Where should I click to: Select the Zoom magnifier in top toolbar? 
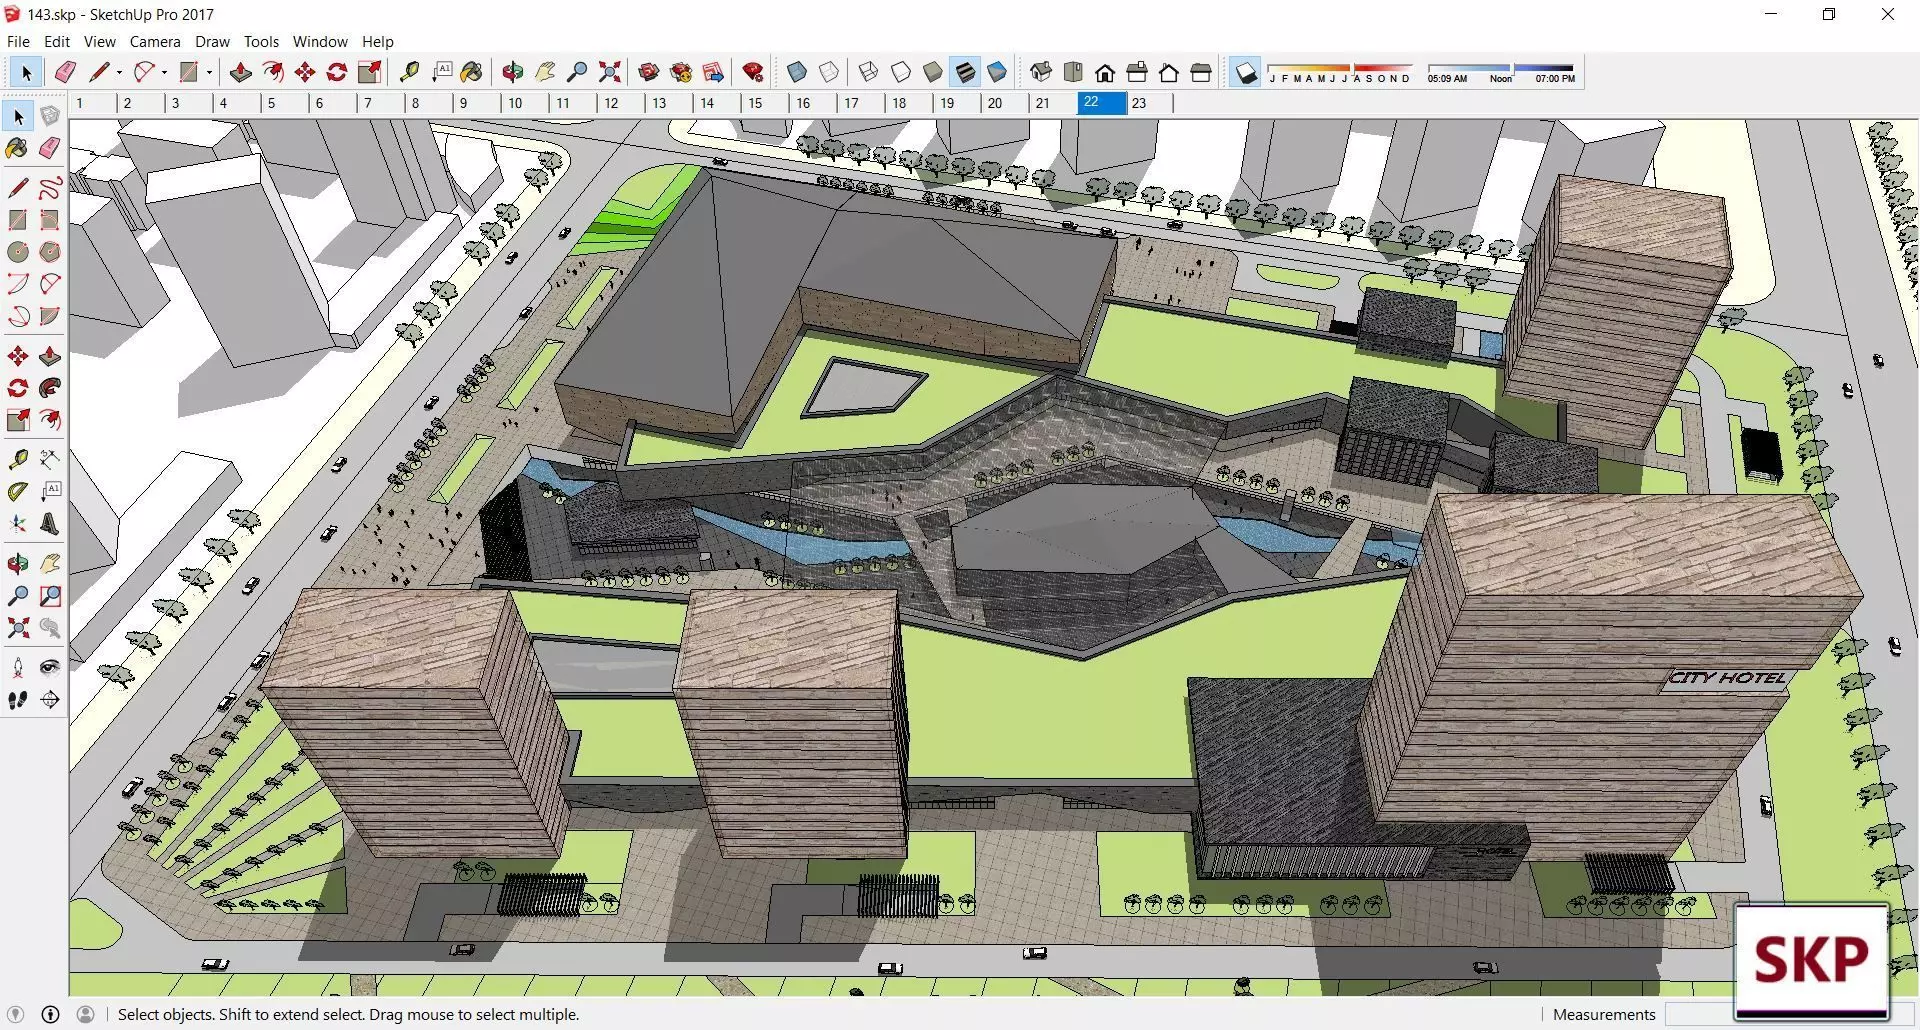(577, 72)
